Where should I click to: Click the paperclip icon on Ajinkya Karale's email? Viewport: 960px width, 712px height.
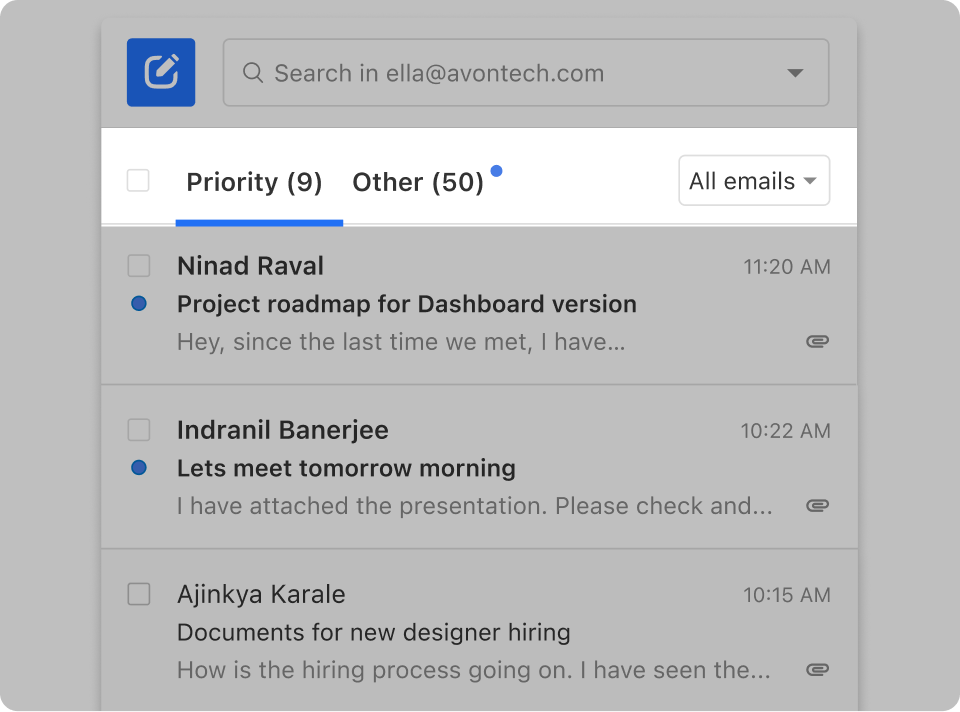[817, 670]
